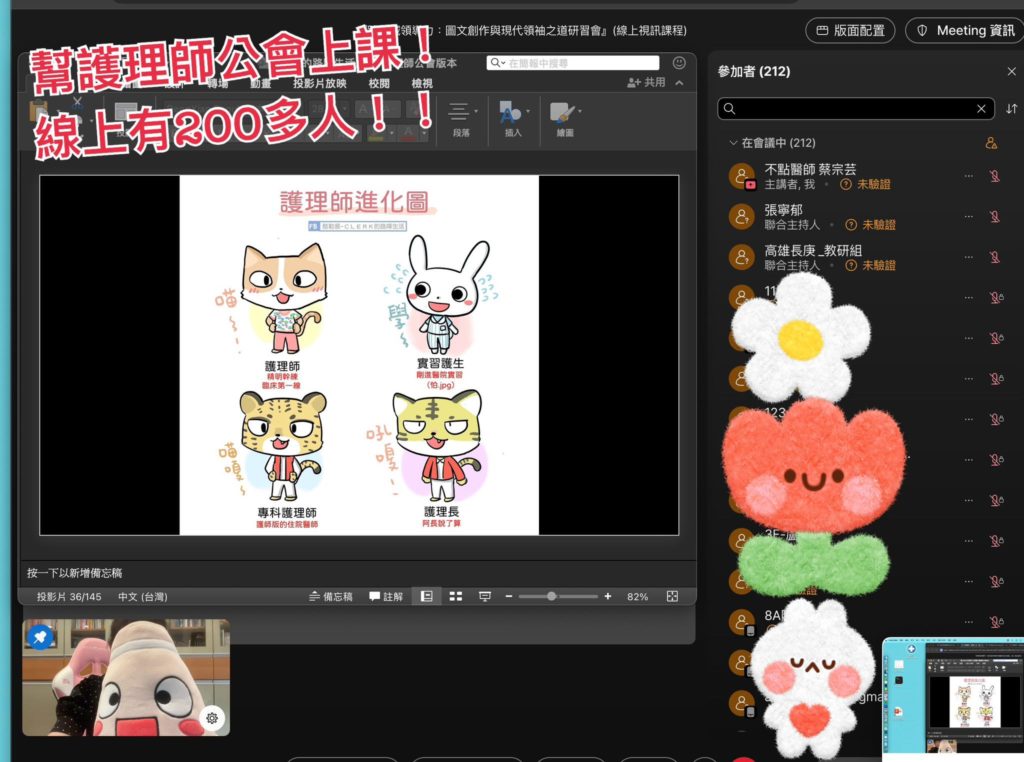Image resolution: width=1024 pixels, height=762 pixels.
Task: Open more options for 高雄長庚_教研組
Action: click(x=968, y=257)
